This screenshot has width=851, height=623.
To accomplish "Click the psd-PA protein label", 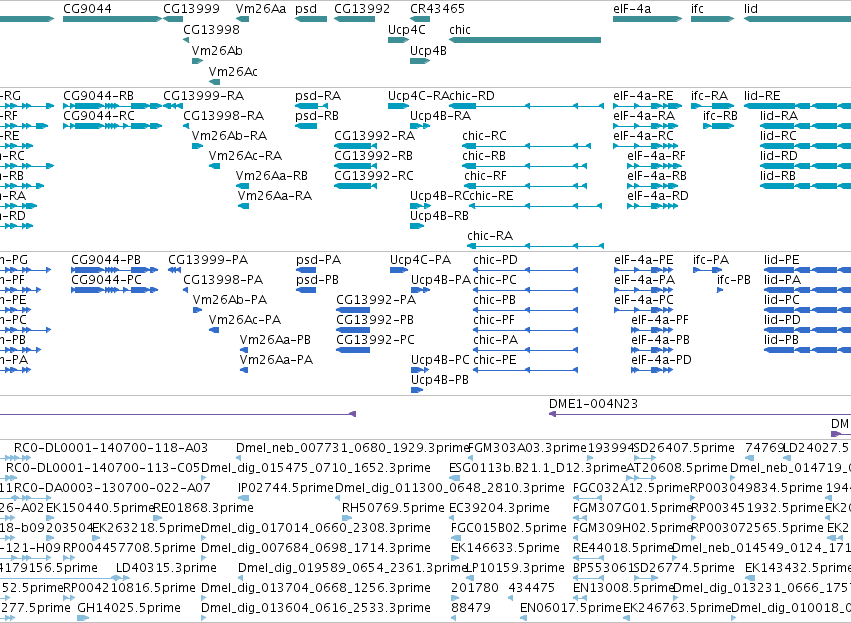I will click(319, 260).
